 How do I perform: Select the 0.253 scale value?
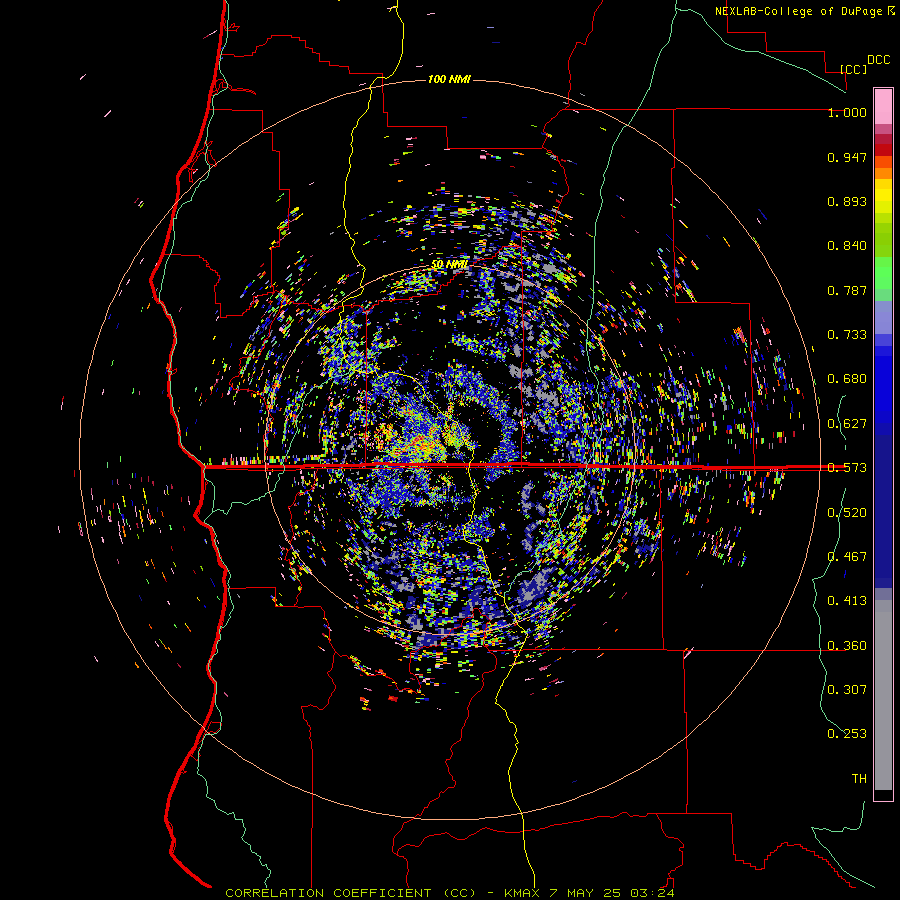pos(847,734)
